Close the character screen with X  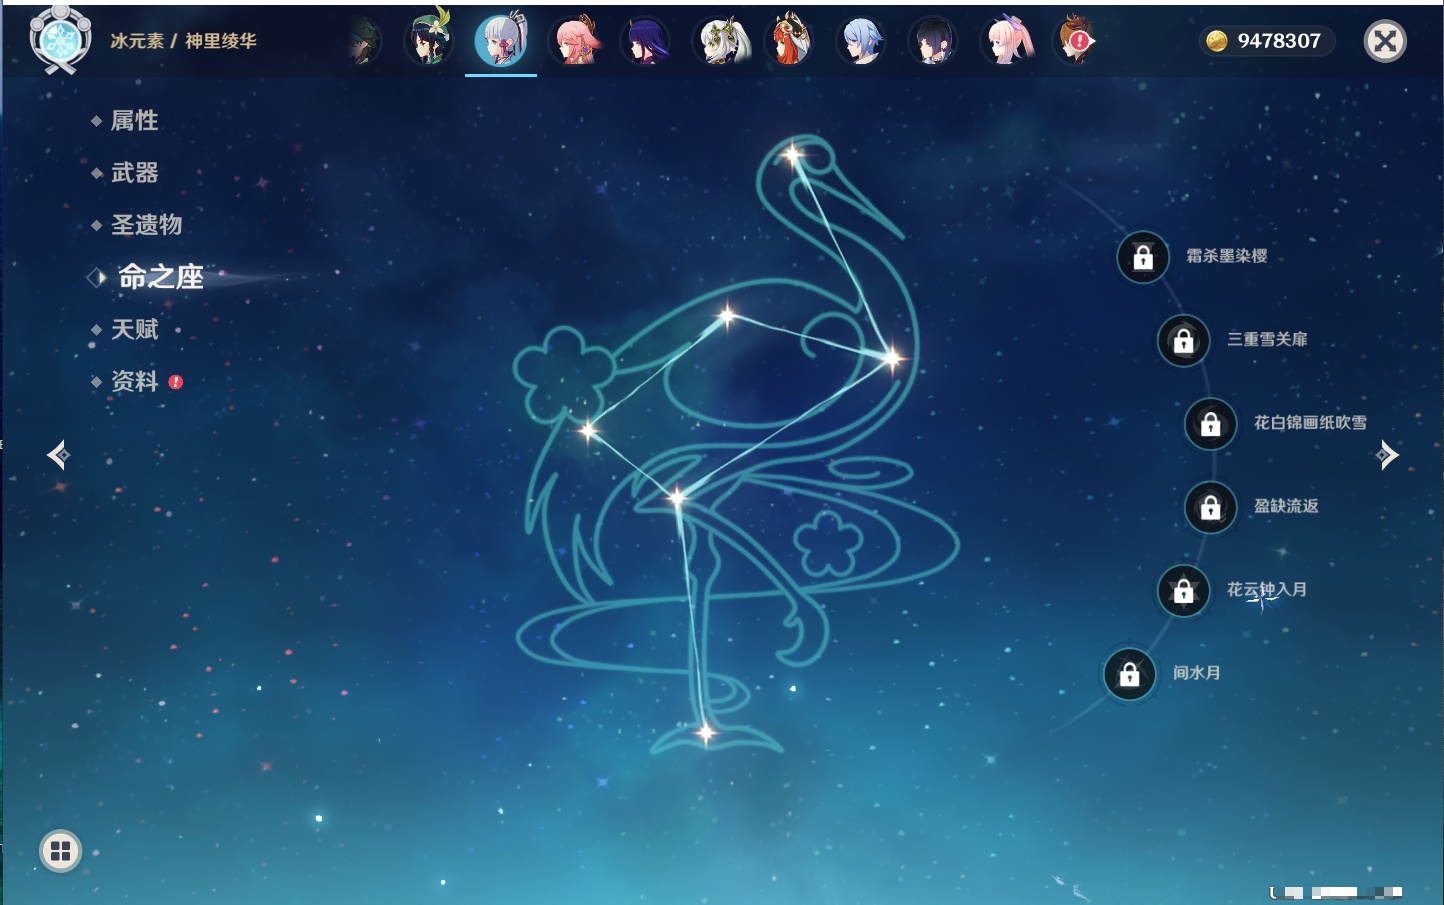coord(1385,41)
